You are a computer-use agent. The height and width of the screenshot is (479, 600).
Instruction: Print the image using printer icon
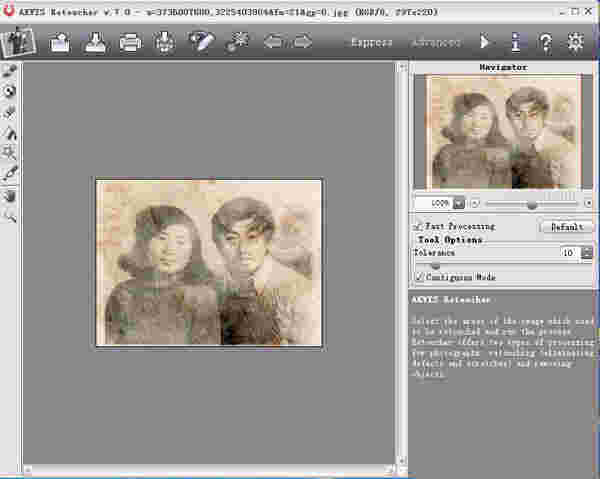coord(130,43)
